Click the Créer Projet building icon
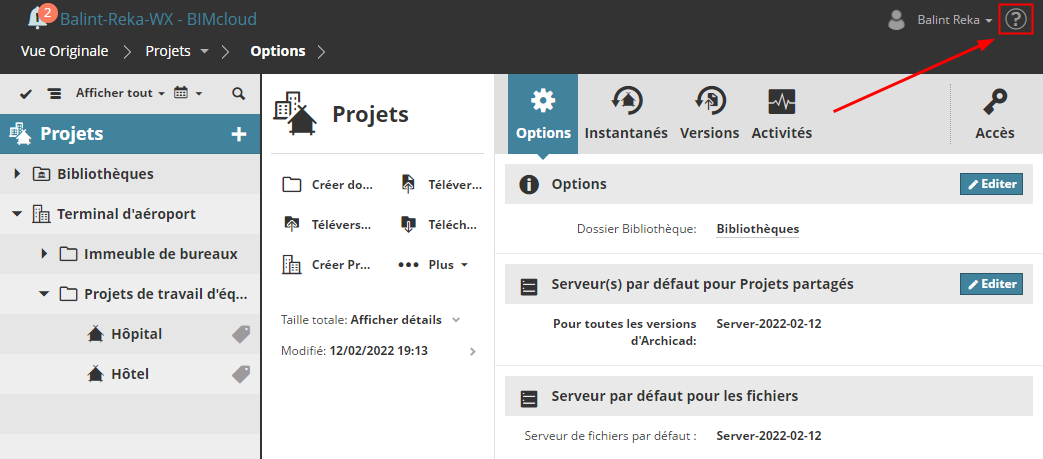The width and height of the screenshot is (1043, 459). pos(292,265)
